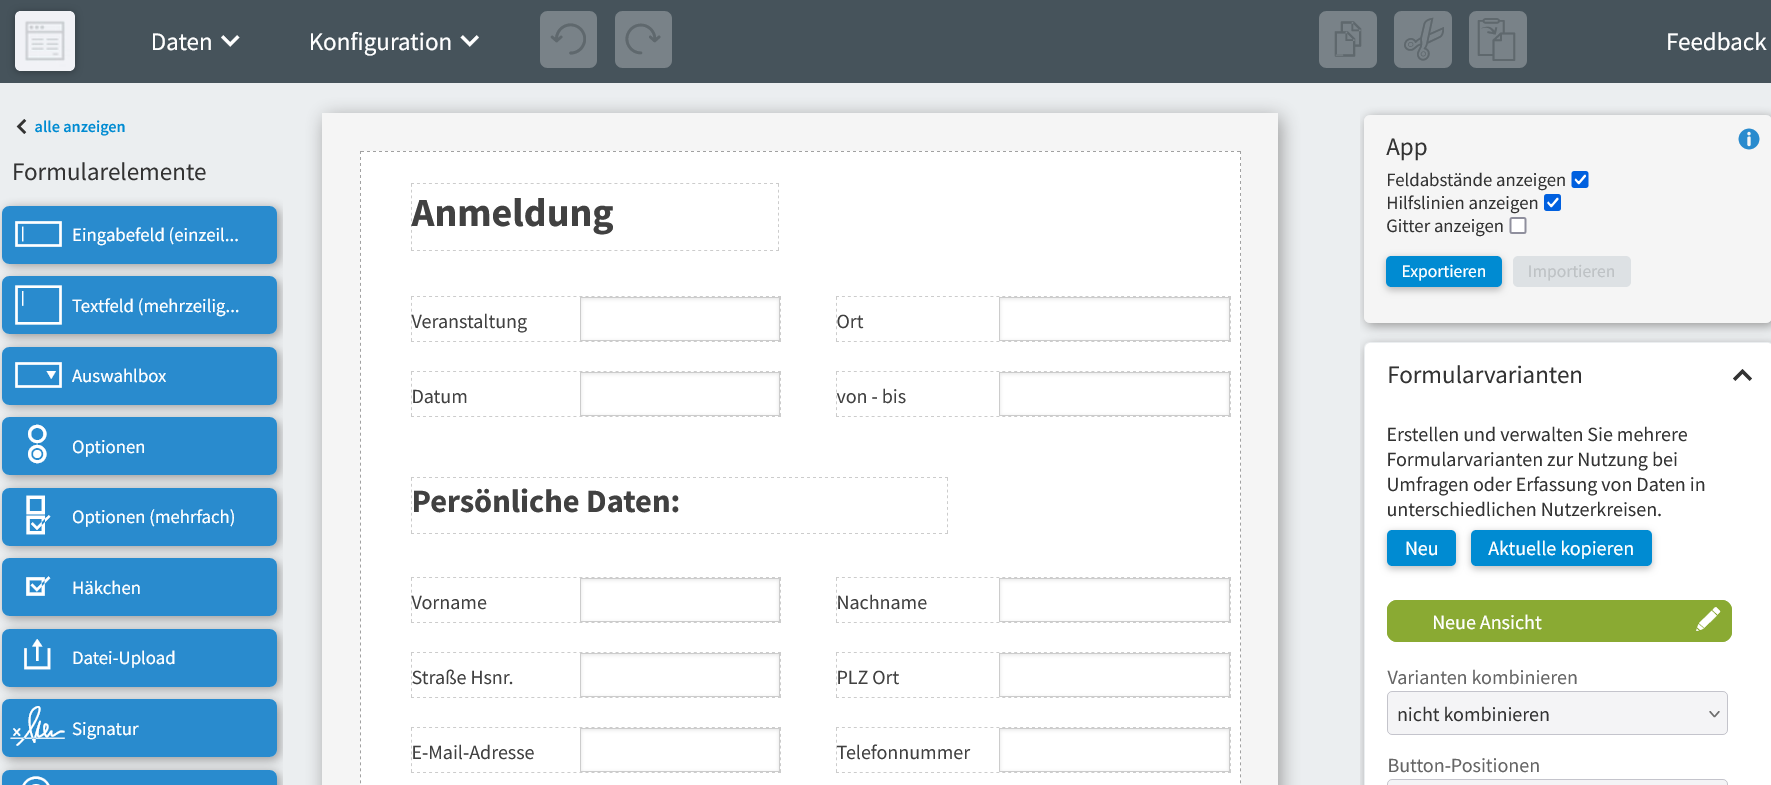Click the Neu variant button
The height and width of the screenshot is (785, 1771).
[x=1421, y=548]
